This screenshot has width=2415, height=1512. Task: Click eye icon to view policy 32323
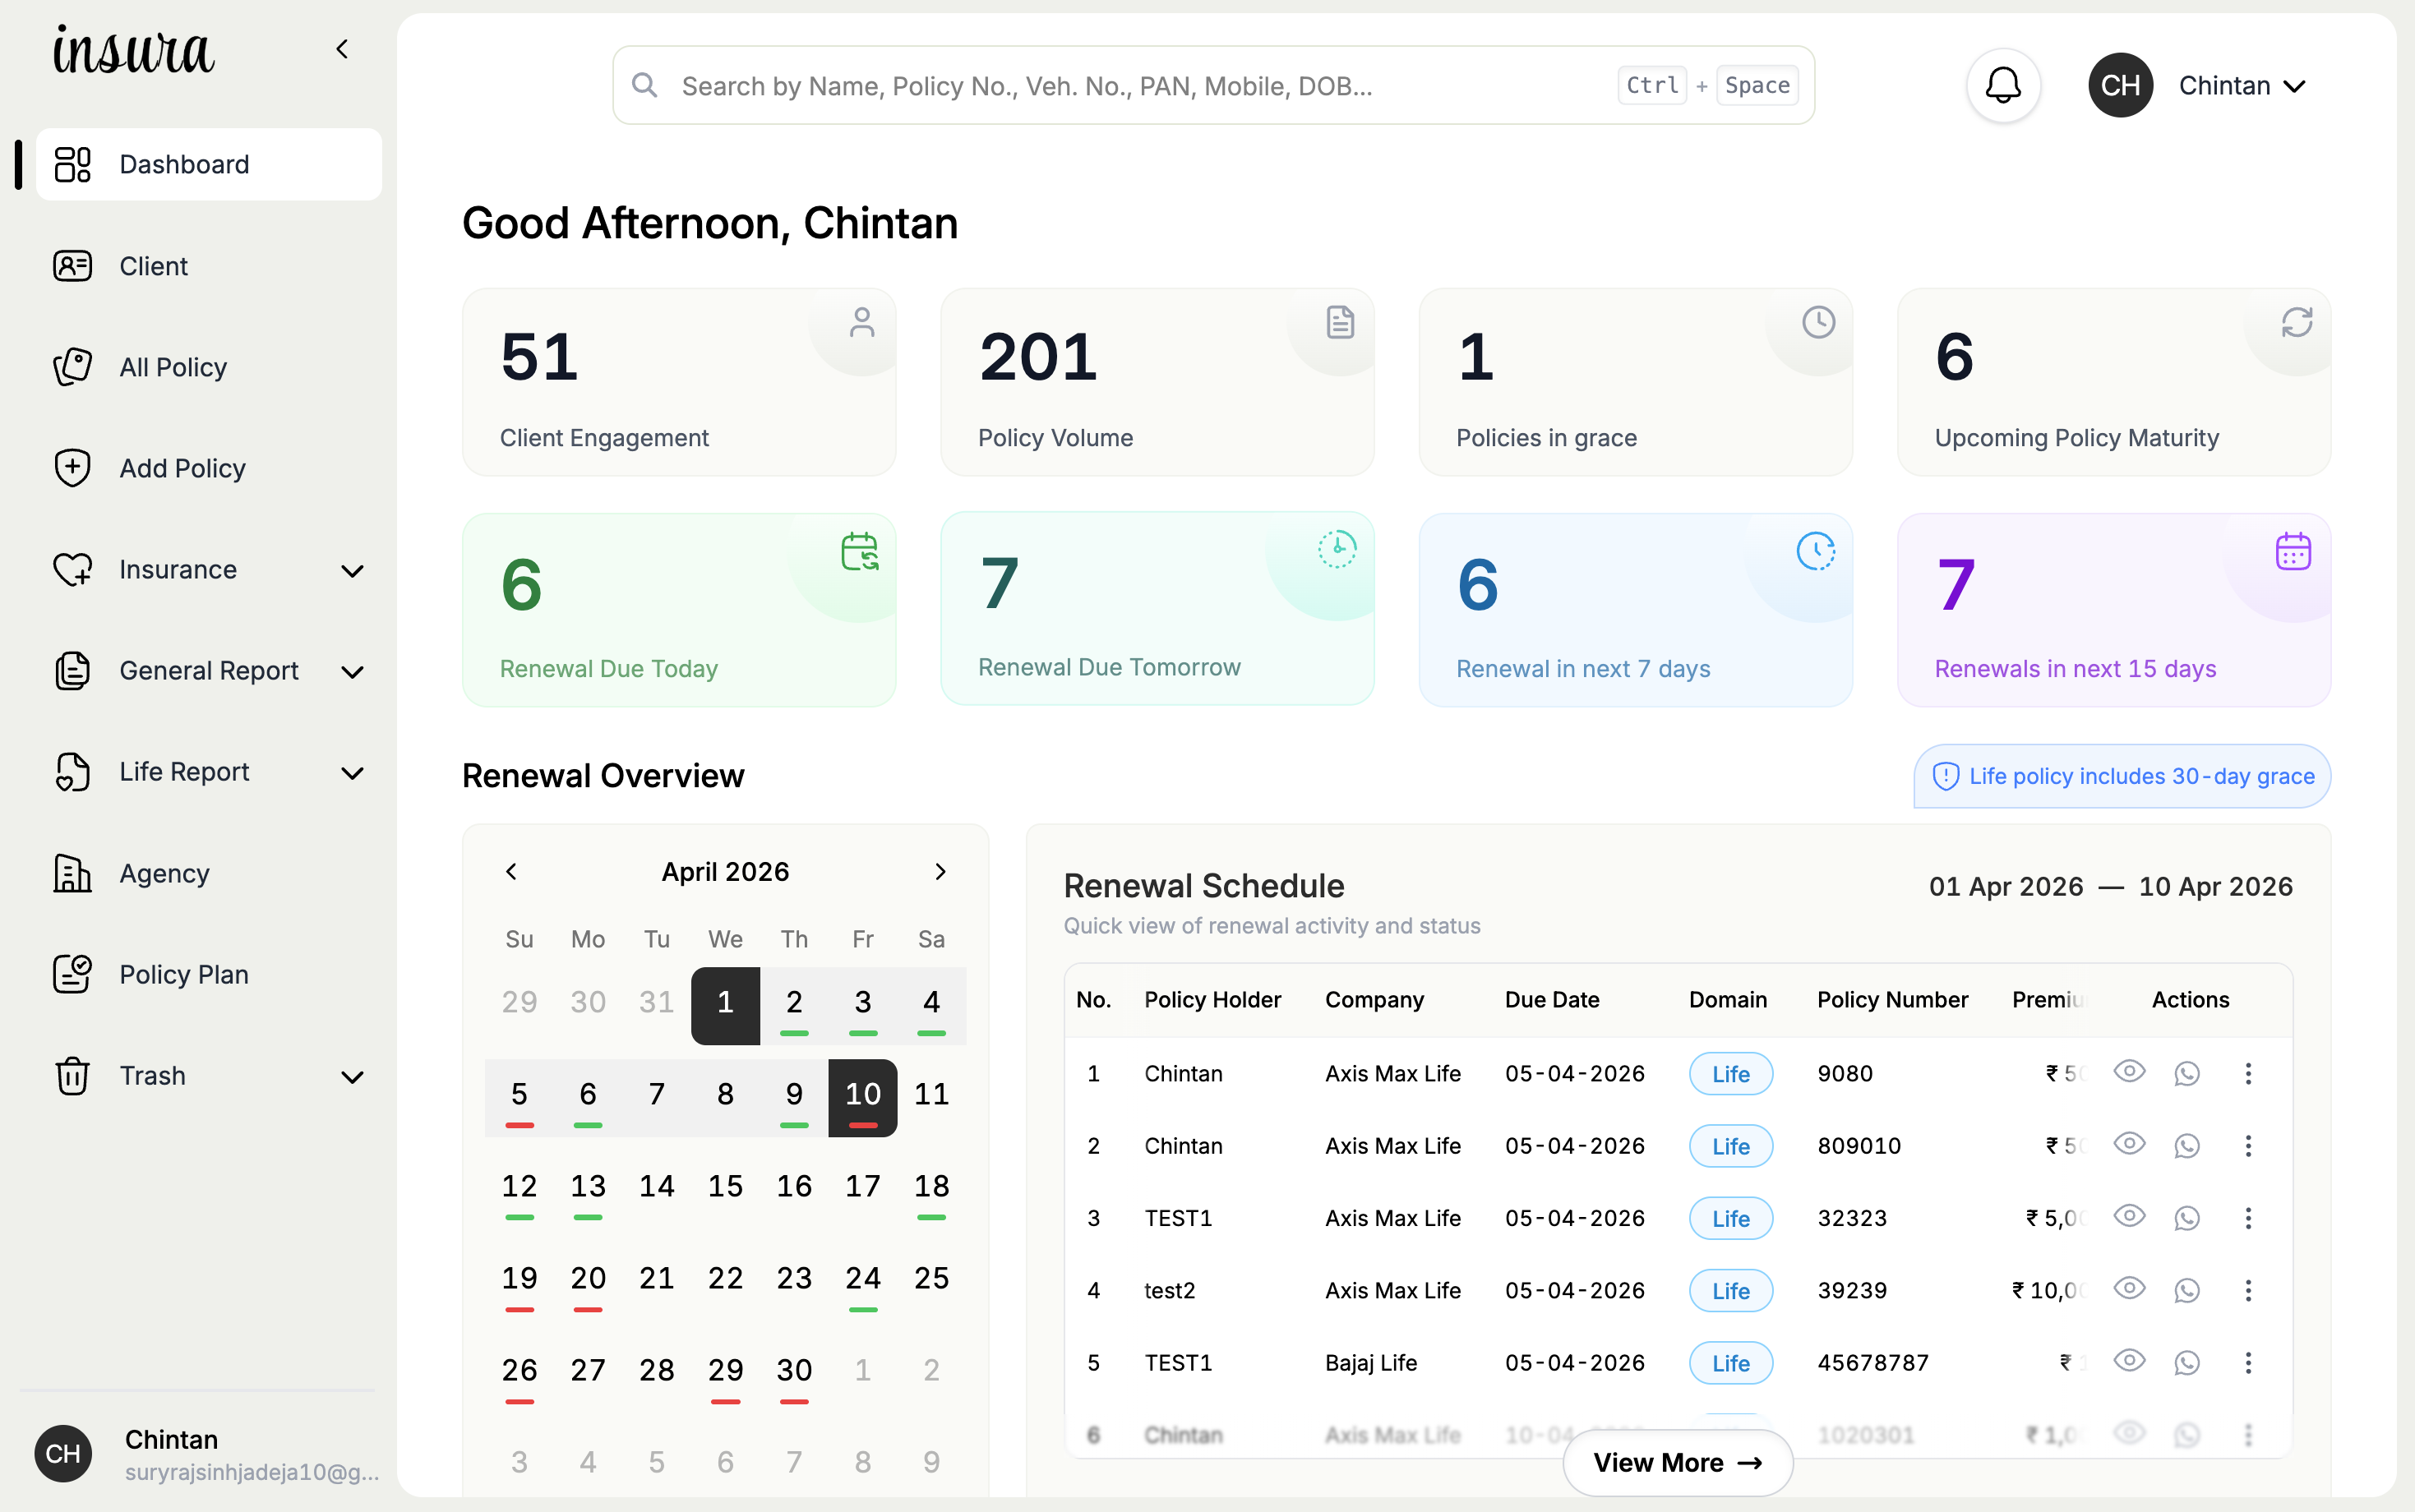pos(2129,1216)
